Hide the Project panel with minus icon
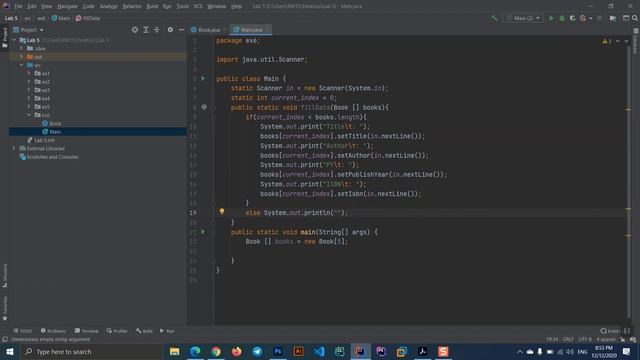 181,30
